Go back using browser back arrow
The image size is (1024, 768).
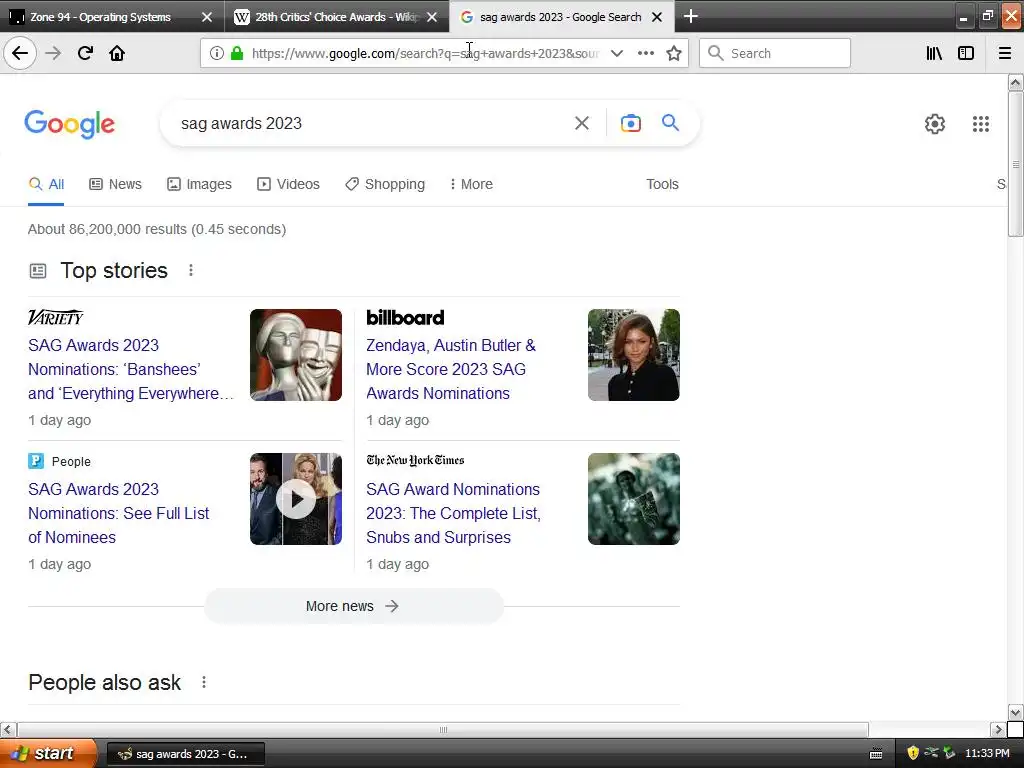(x=20, y=53)
